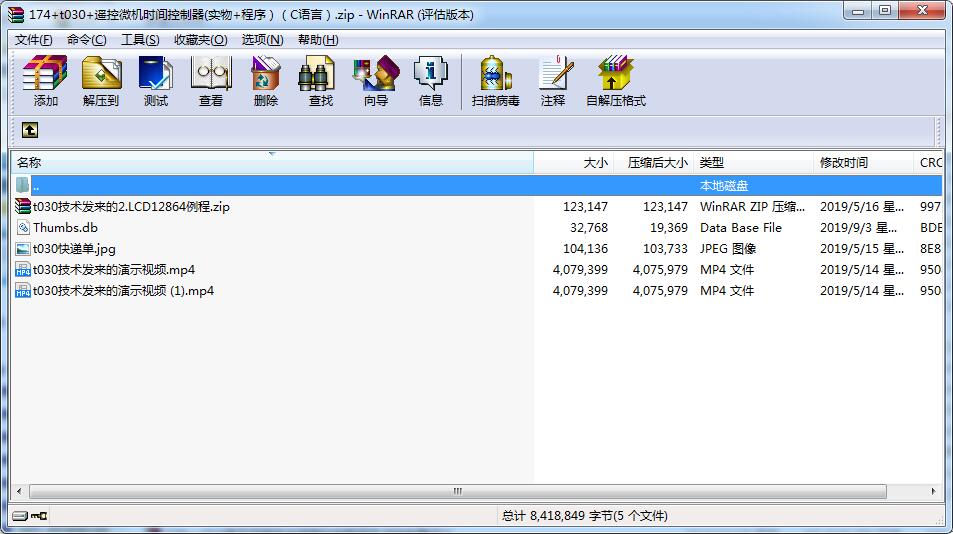Select file name t030快递单.jpg

click(x=74, y=248)
